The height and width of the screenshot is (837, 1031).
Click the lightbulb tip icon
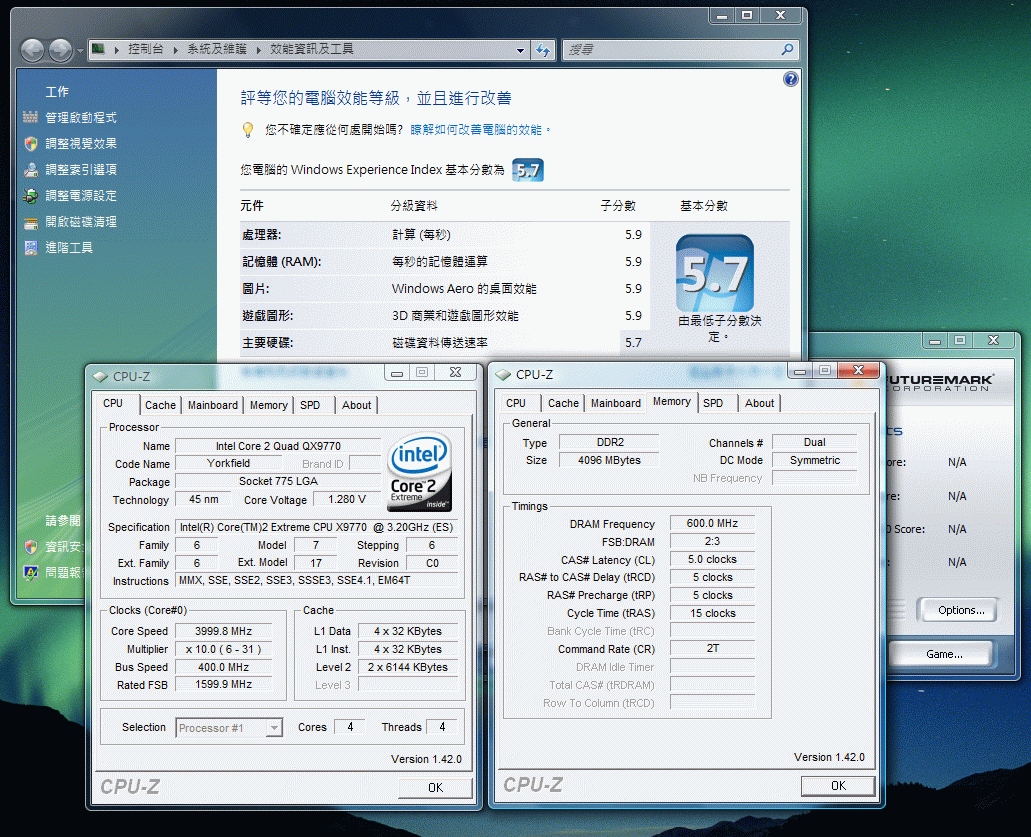coord(248,130)
